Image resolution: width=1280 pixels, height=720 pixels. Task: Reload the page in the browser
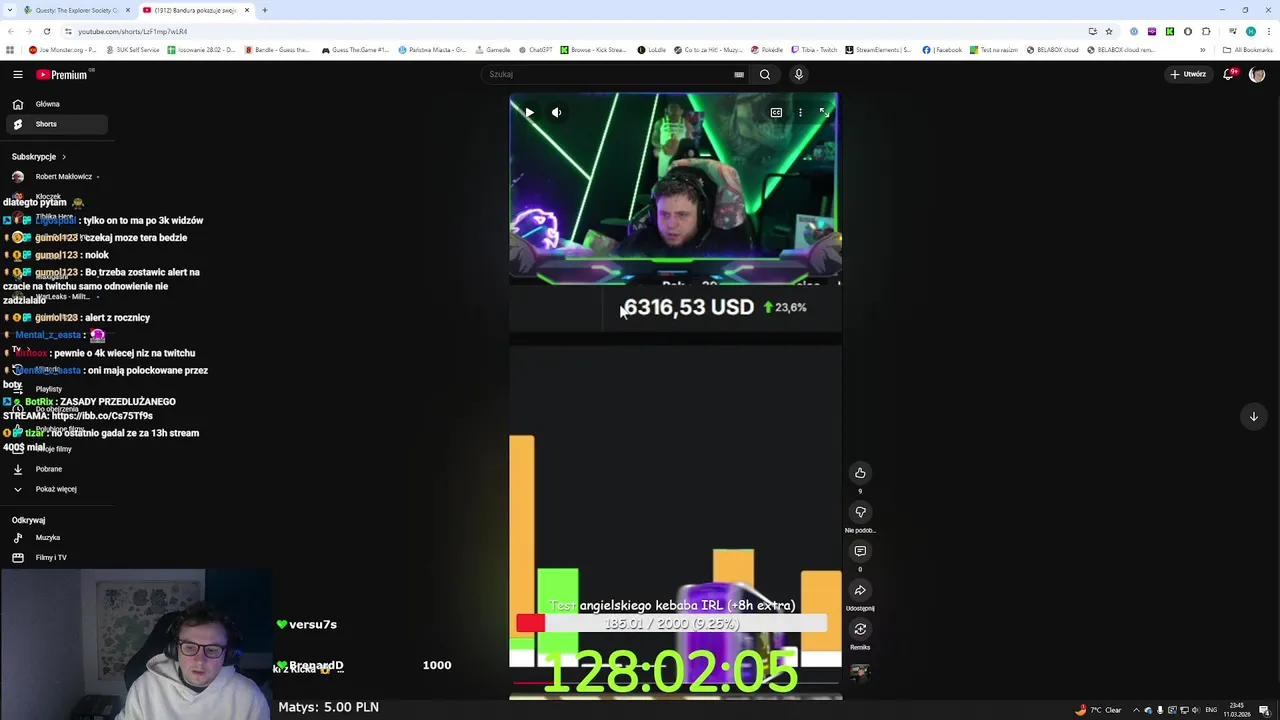pyautogui.click(x=46, y=31)
